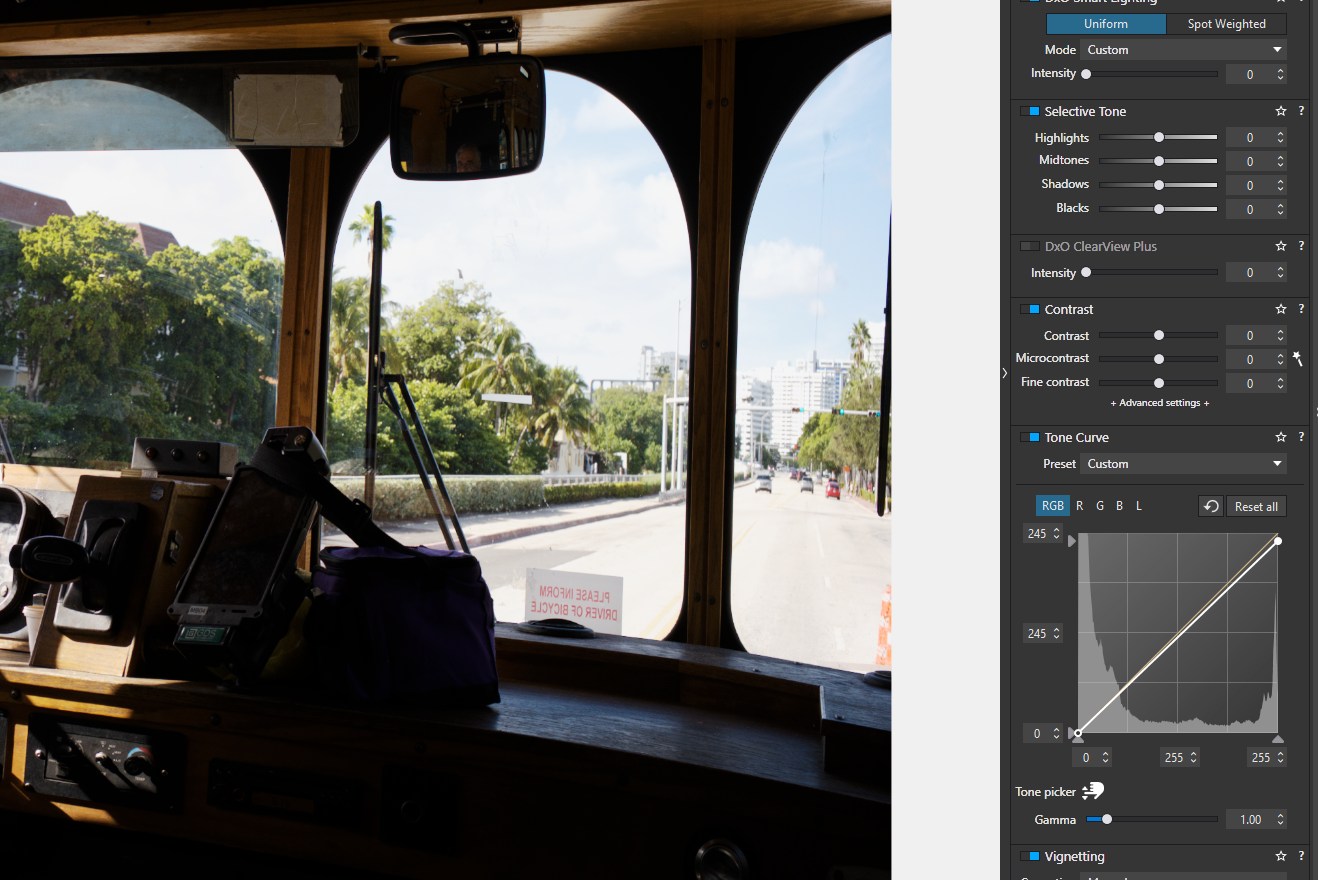1318x880 pixels.
Task: Click the Gamma slider handle
Action: (1106, 819)
